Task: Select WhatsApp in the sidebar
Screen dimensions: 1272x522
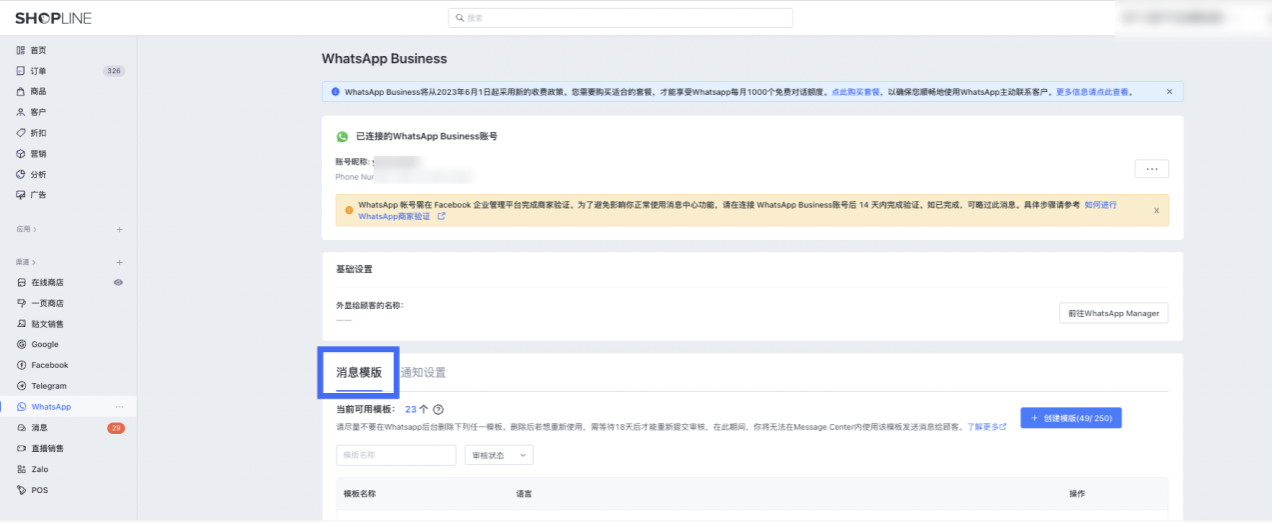Action: 51,407
